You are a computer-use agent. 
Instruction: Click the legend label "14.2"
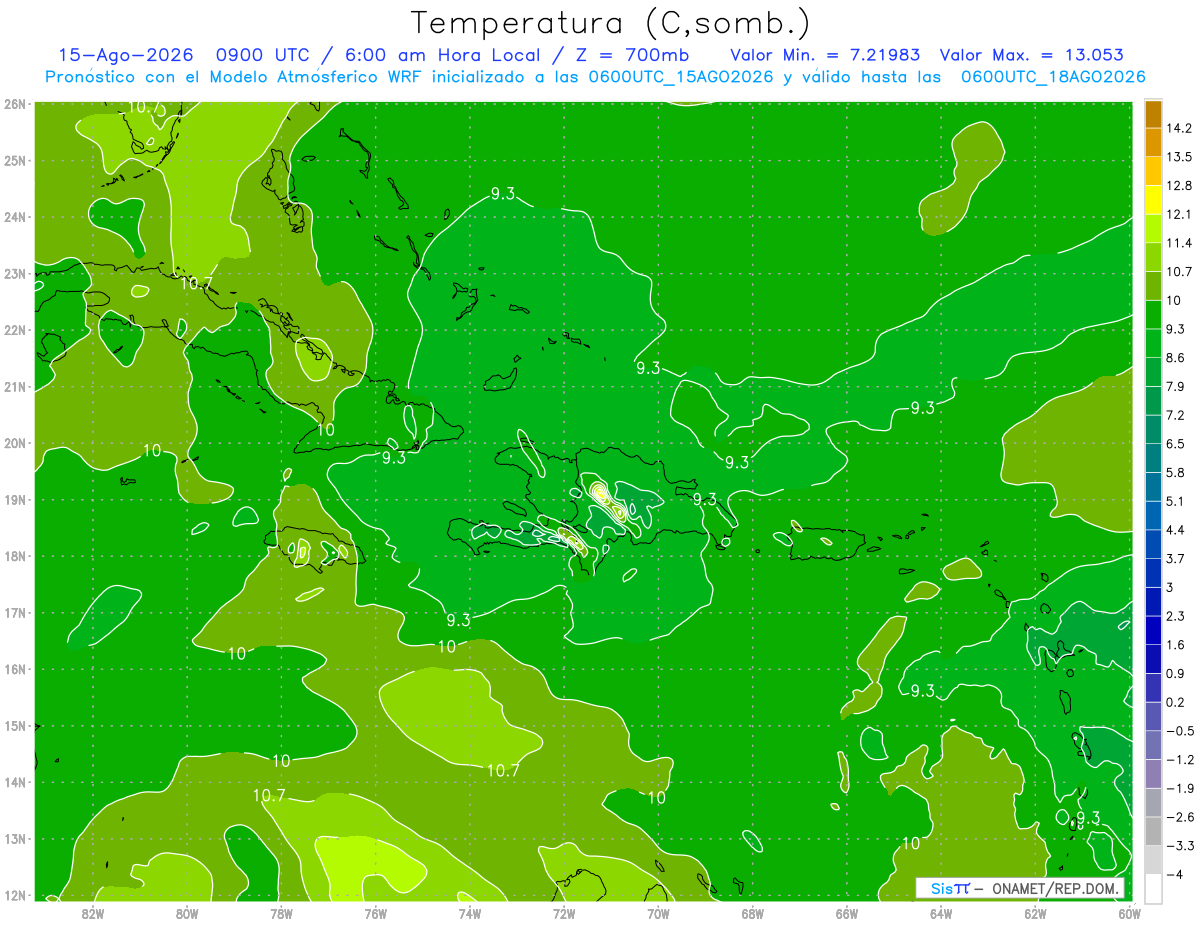(x=1178, y=128)
